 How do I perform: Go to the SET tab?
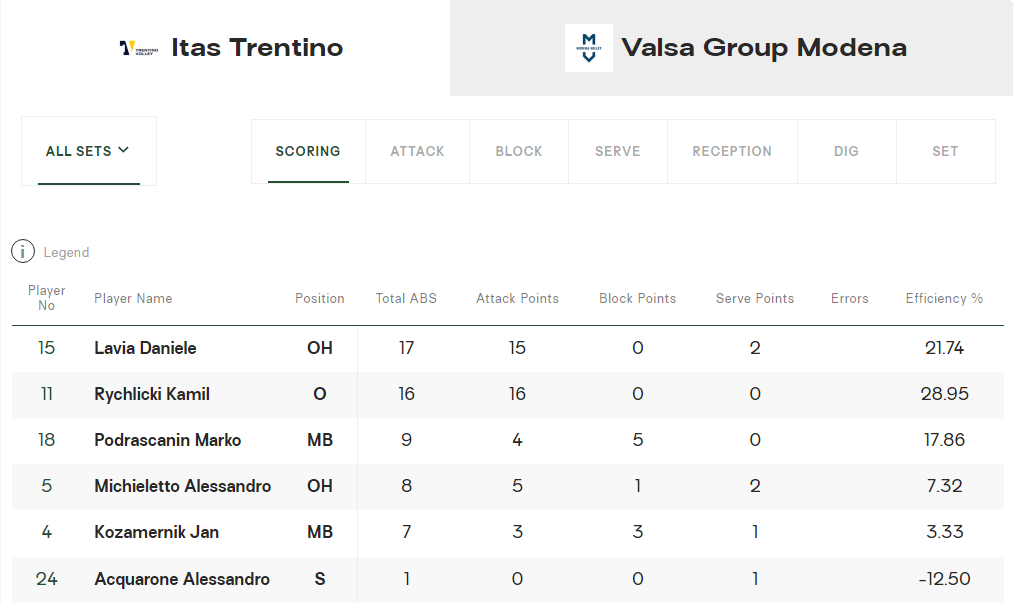[x=945, y=151]
